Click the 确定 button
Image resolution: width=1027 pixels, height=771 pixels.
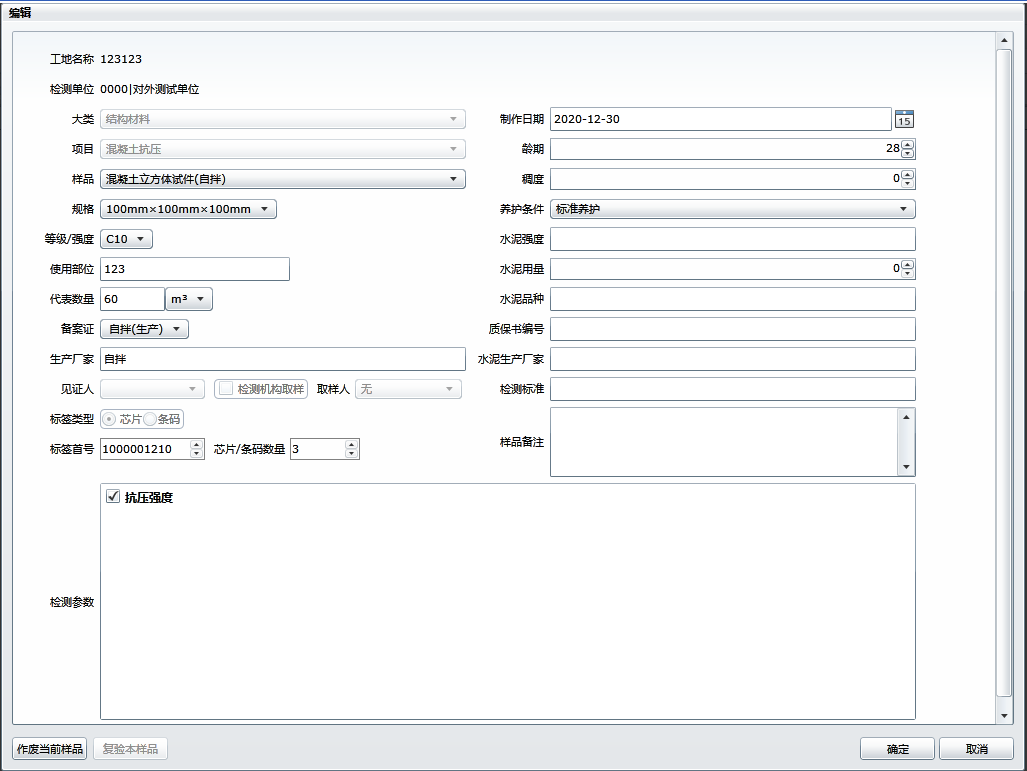click(x=897, y=749)
